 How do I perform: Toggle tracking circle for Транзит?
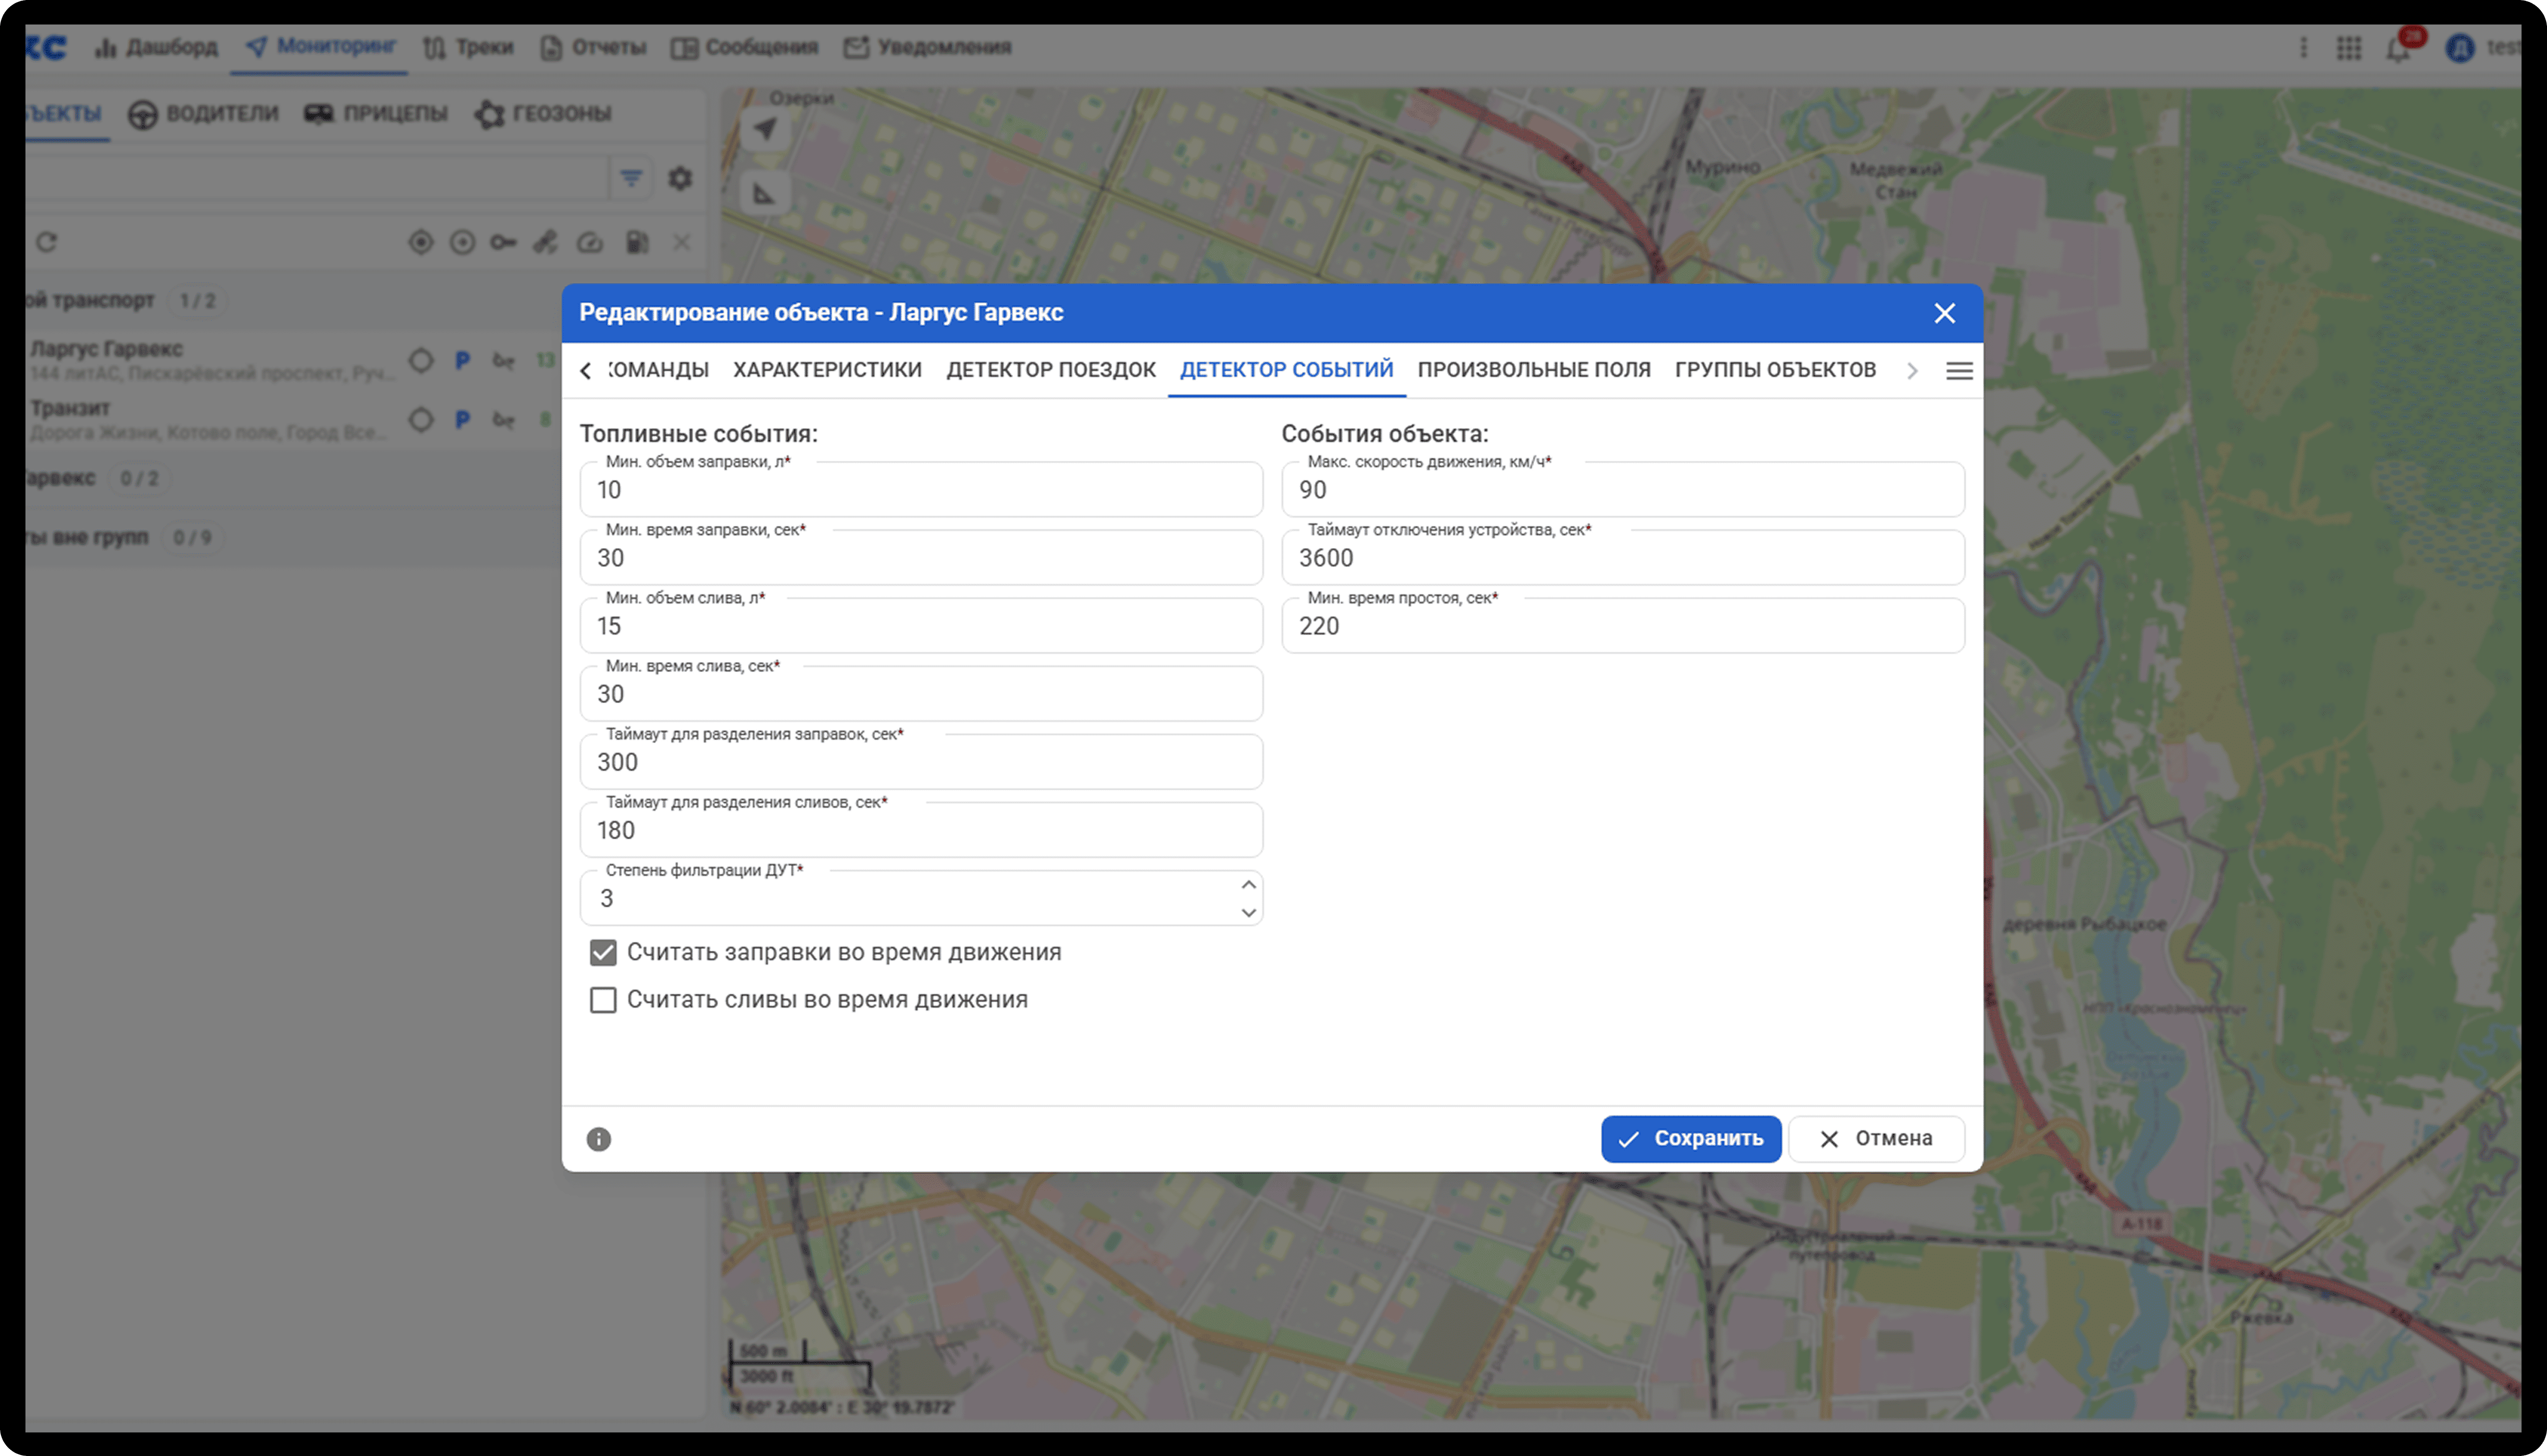pos(421,420)
